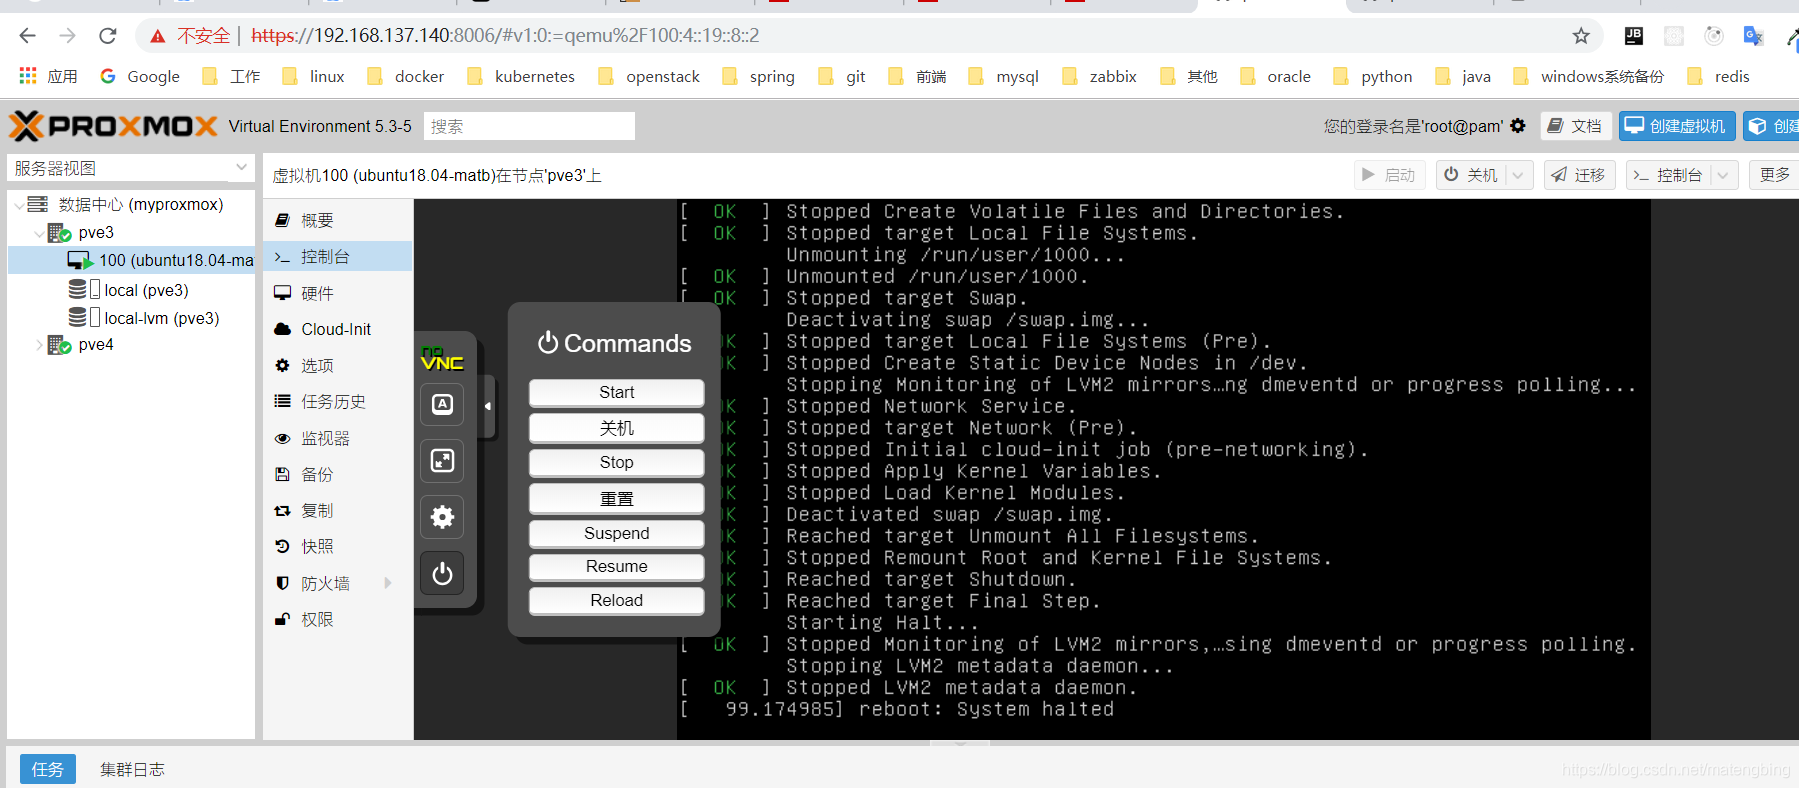Open the 更多 menu
Image resolution: width=1799 pixels, height=788 pixels.
coord(1775,175)
